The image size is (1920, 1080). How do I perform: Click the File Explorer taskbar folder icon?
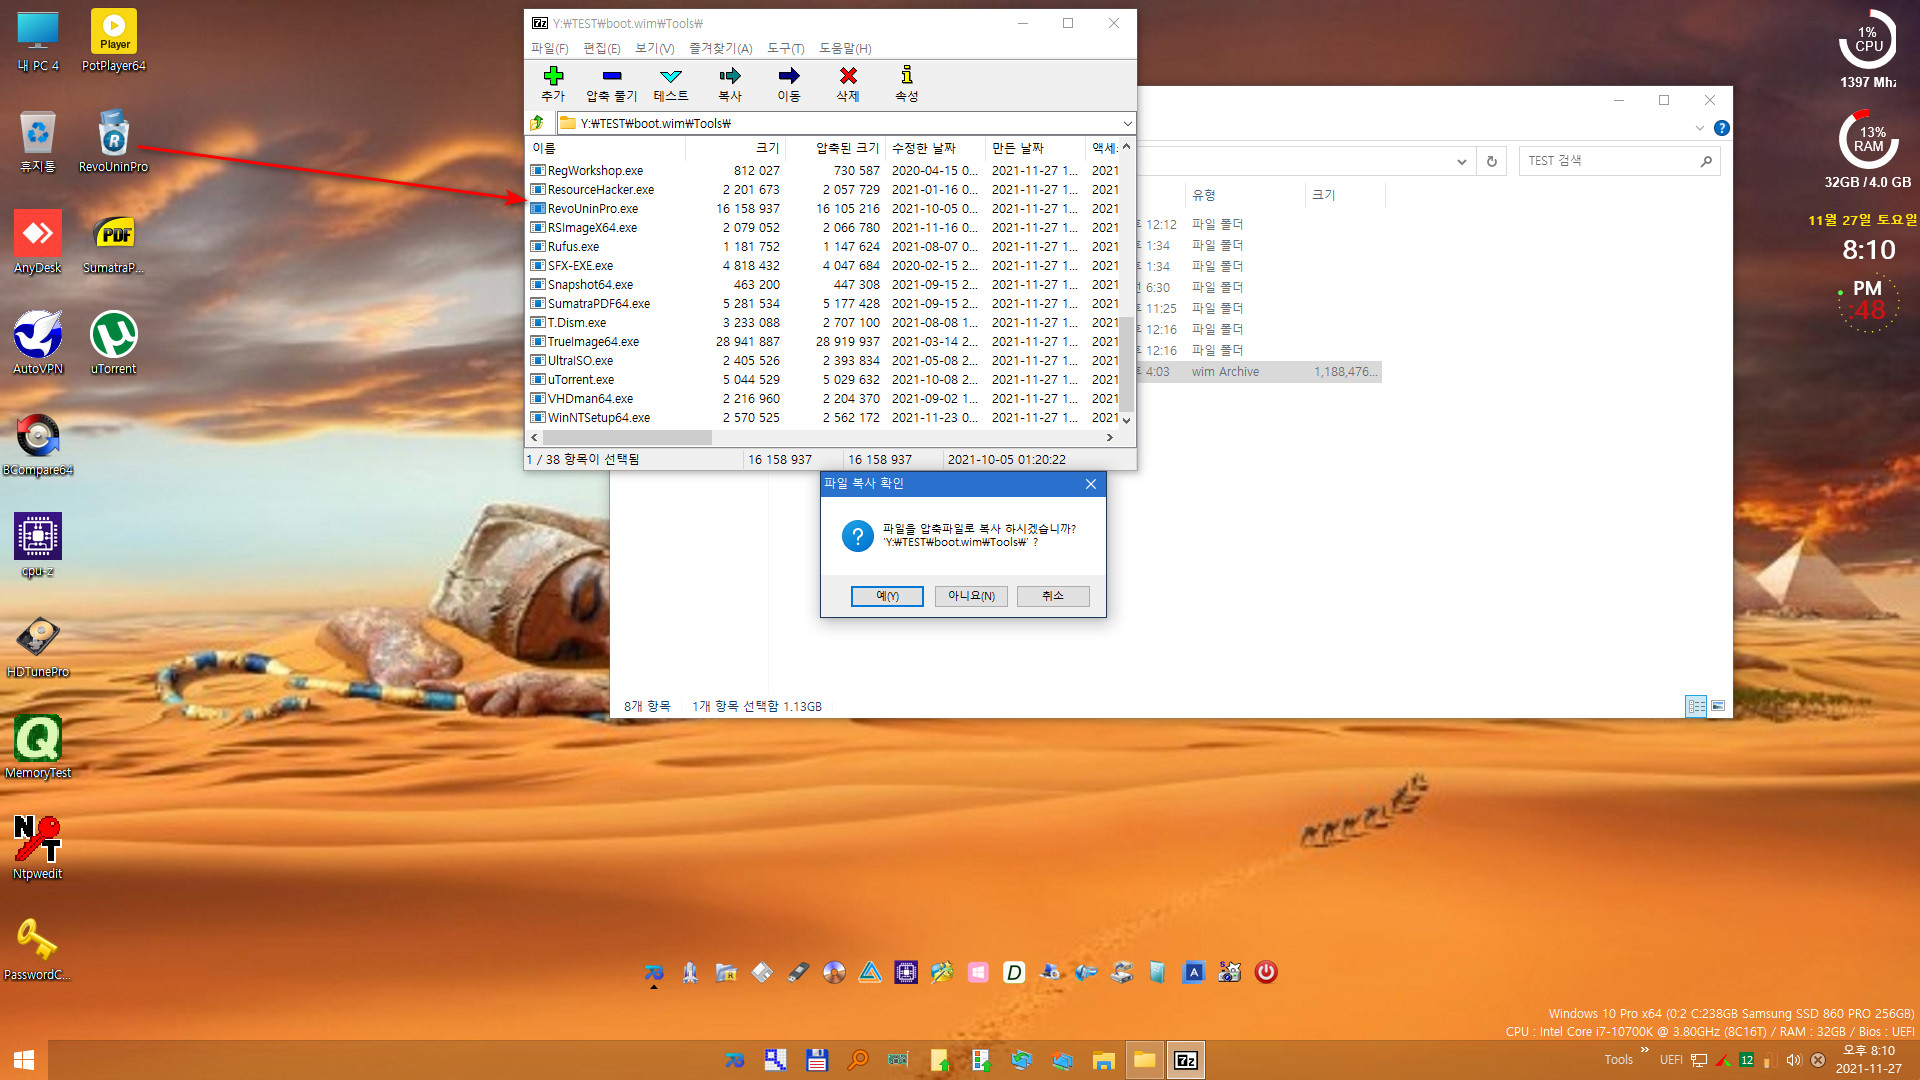[1145, 1060]
